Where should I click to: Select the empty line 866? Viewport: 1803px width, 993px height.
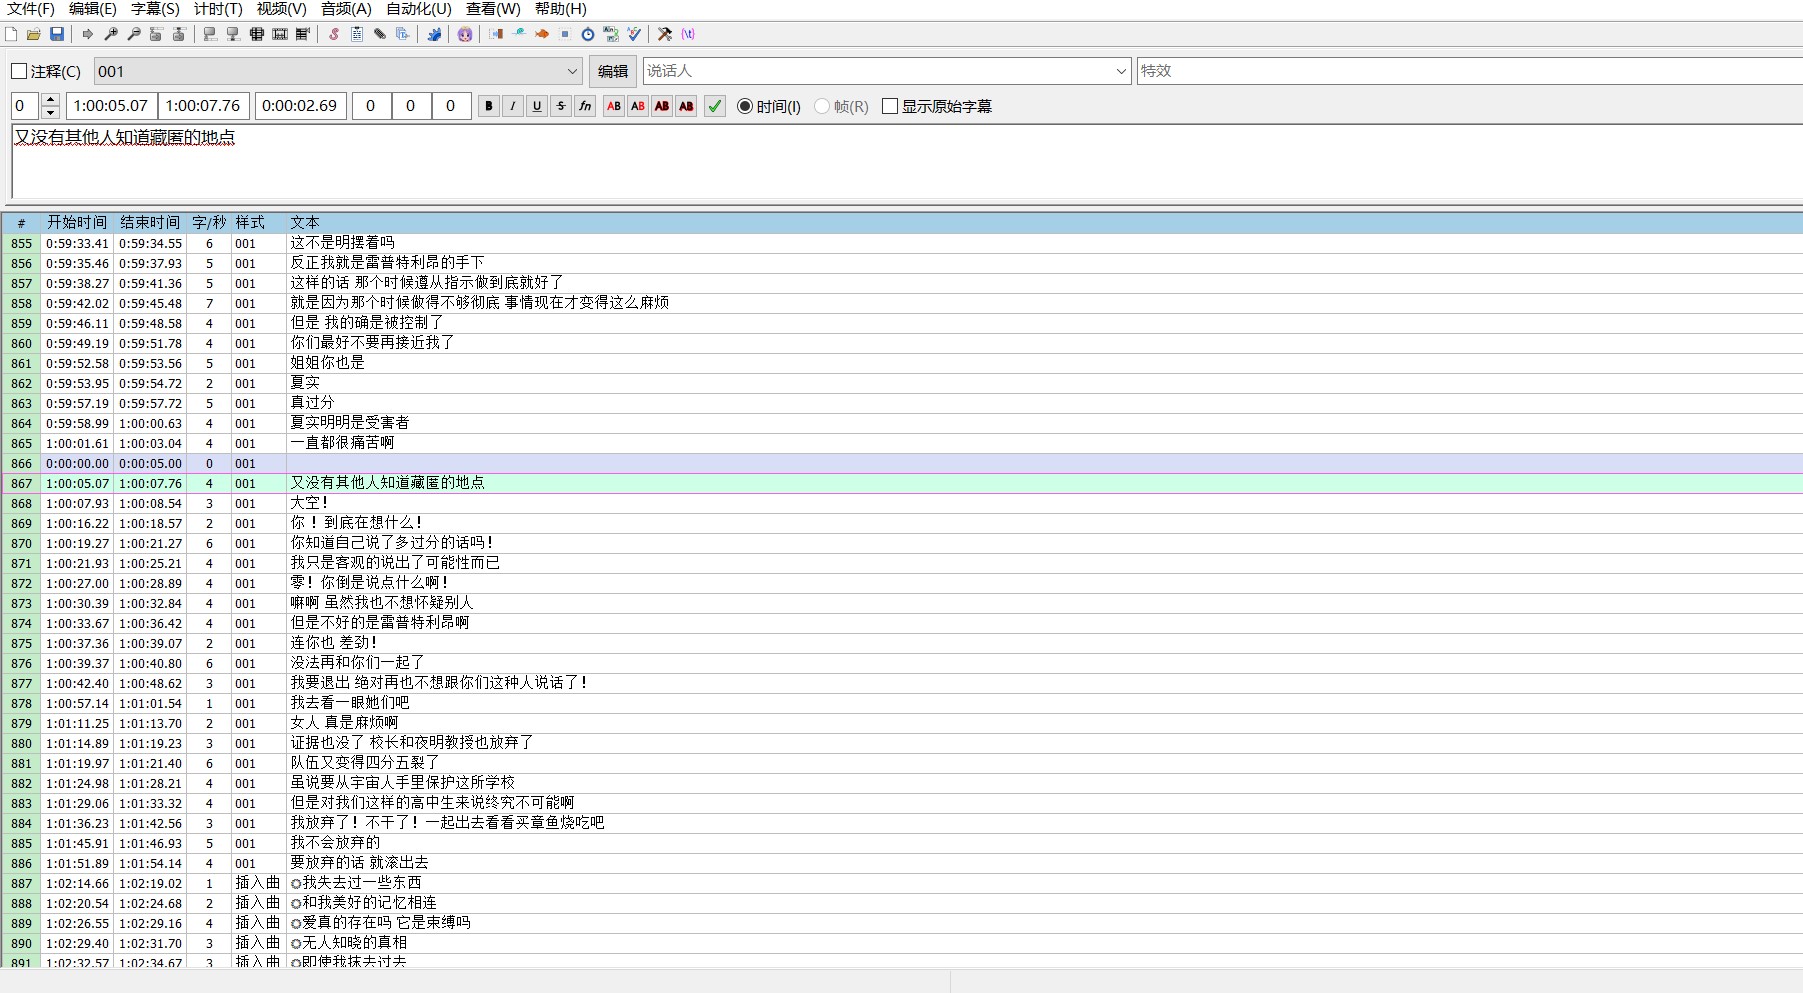902,463
